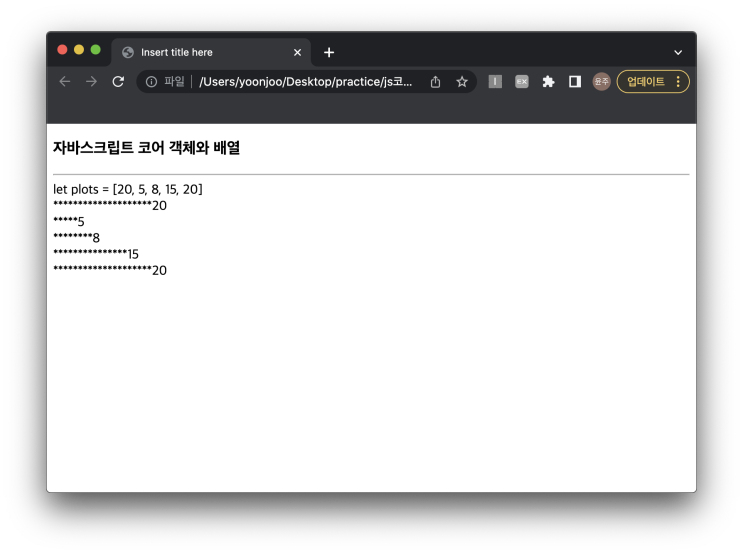Click the EX extension icon
Image resolution: width=743 pixels, height=554 pixels.
[522, 82]
